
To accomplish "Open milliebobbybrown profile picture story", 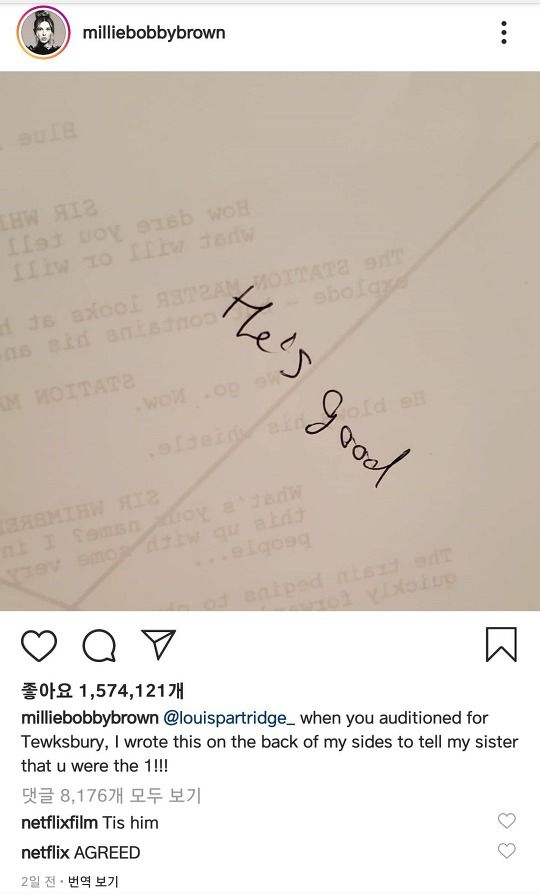I will pyautogui.click(x=43, y=32).
